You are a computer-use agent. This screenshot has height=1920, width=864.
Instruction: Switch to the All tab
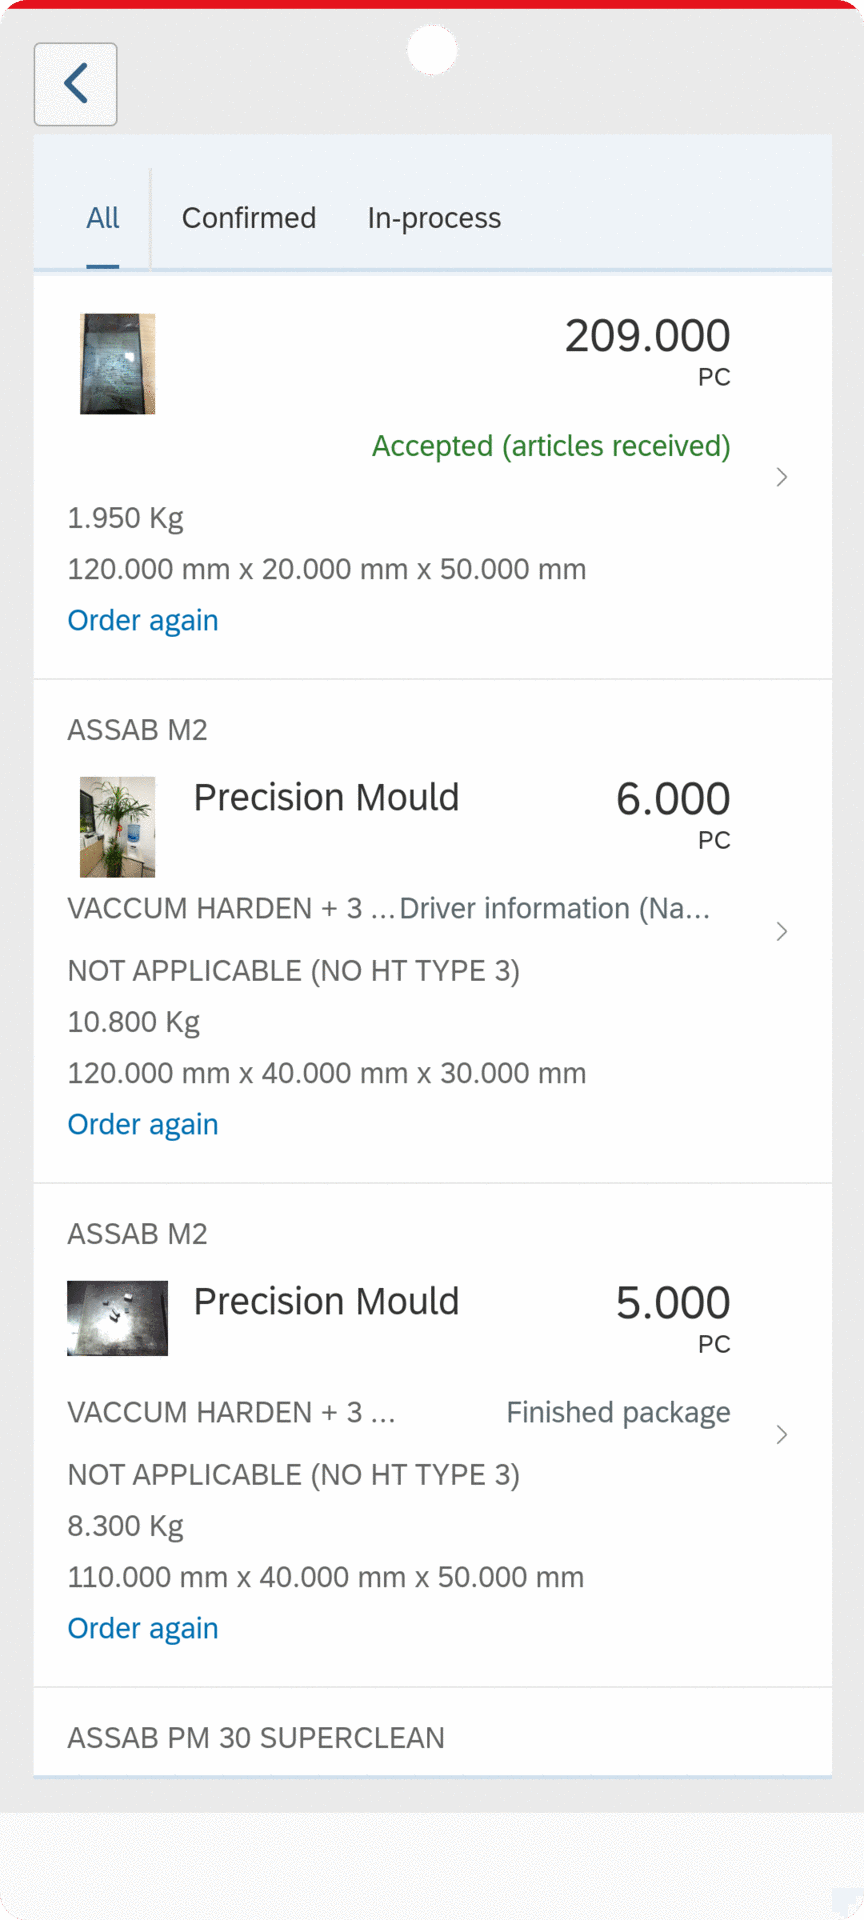click(102, 218)
